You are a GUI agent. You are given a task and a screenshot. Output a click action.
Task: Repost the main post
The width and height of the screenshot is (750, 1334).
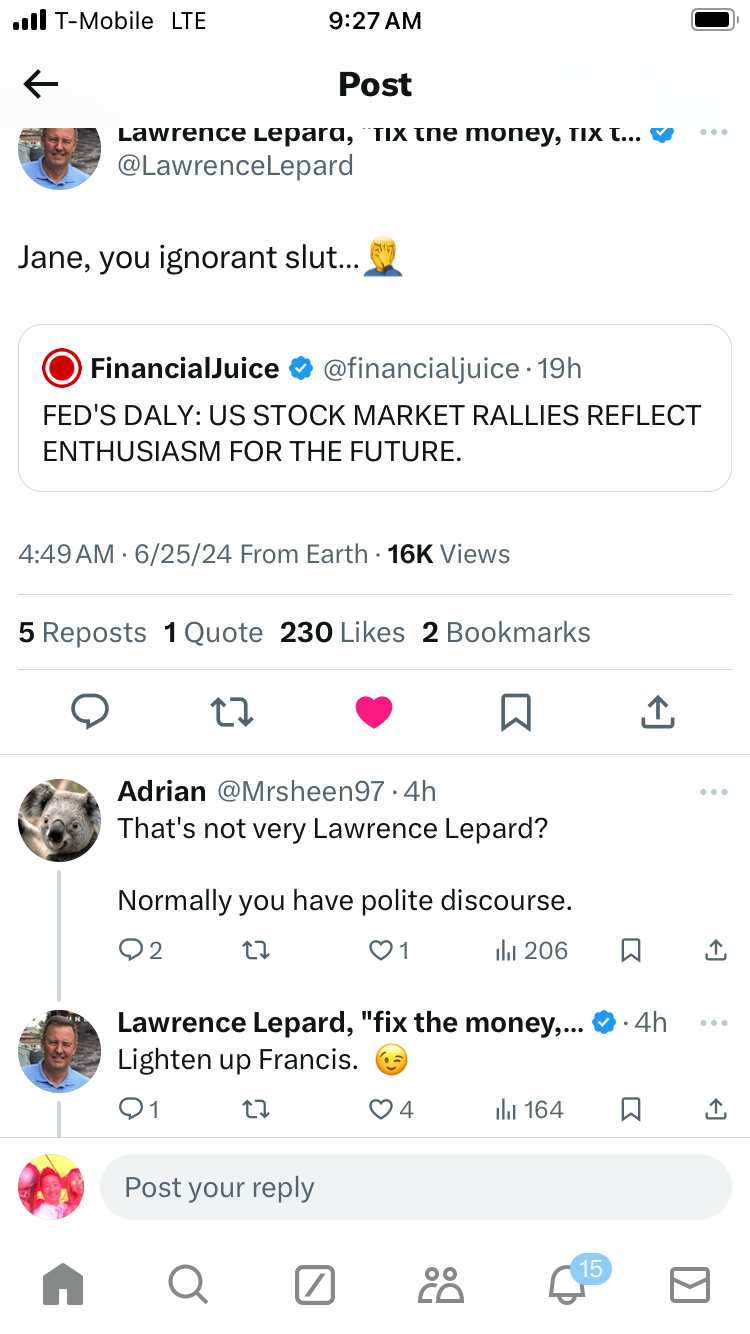pyautogui.click(x=232, y=712)
